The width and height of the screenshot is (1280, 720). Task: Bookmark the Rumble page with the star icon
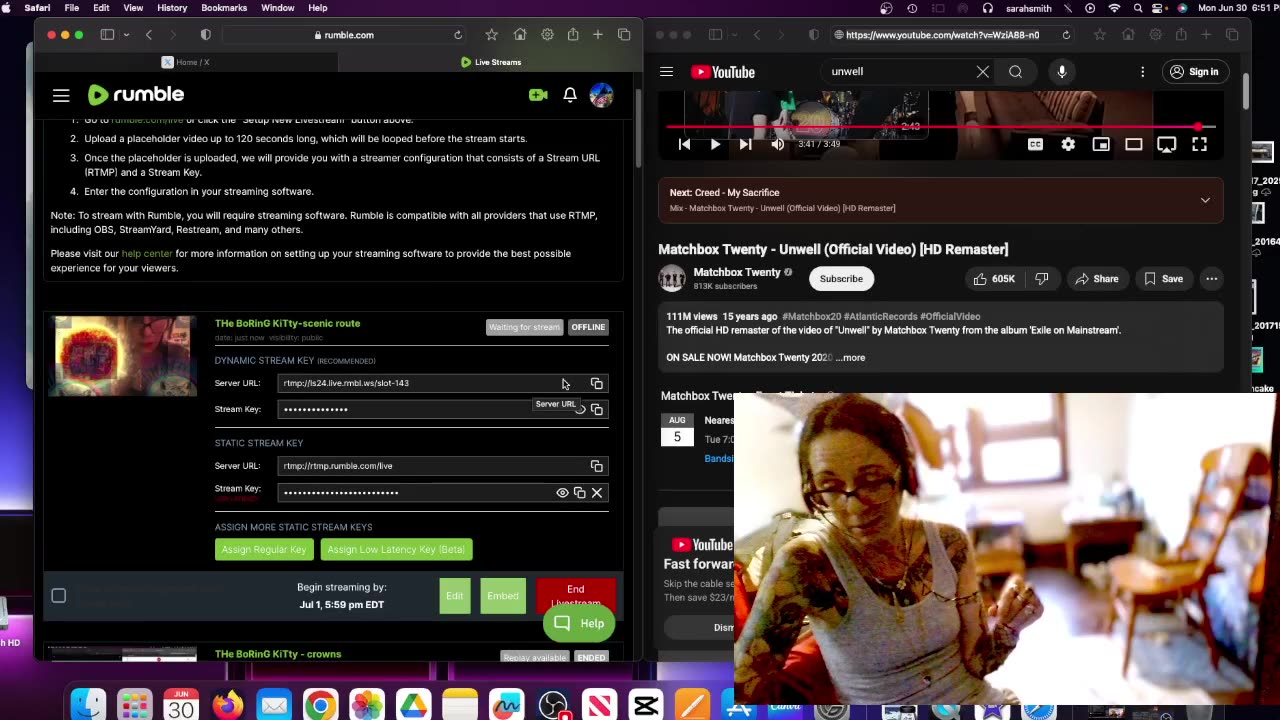click(491, 35)
